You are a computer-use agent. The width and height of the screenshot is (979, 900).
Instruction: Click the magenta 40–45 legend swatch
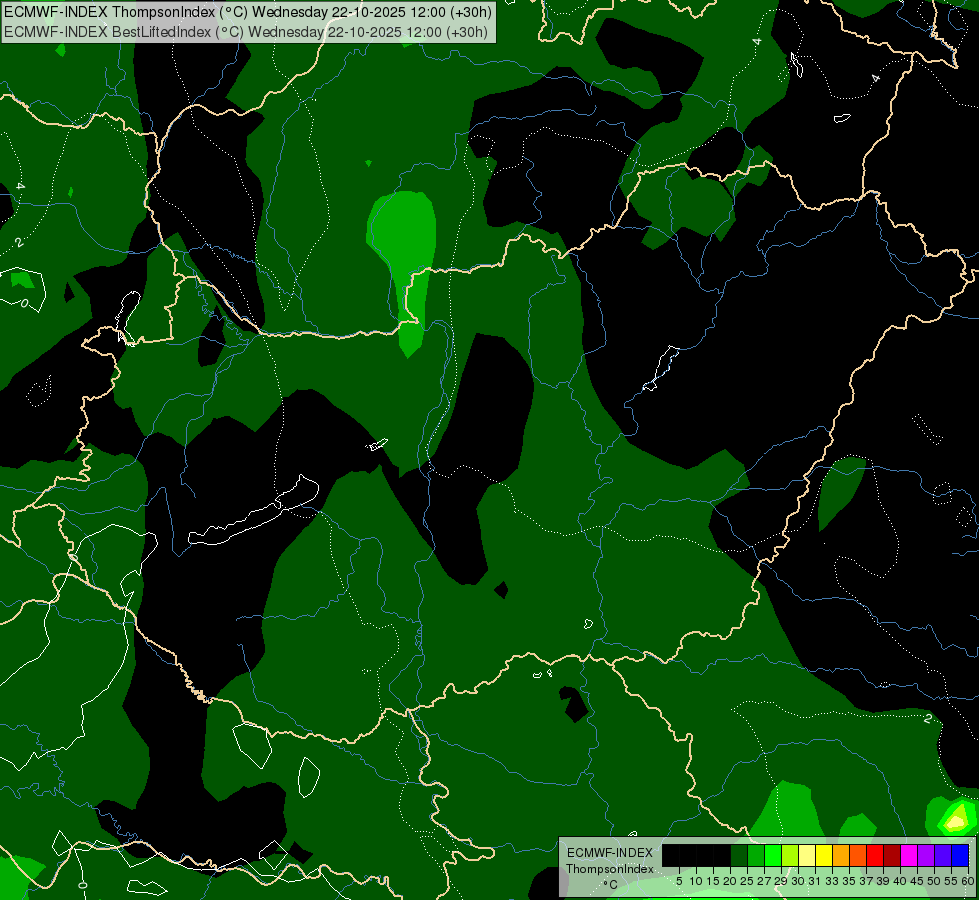tap(909, 855)
